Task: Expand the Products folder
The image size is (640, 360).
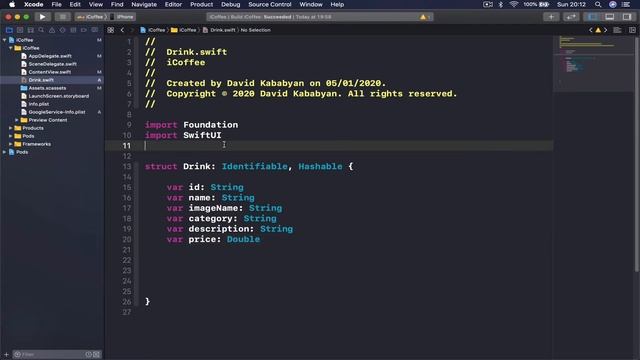Action: (x=11, y=128)
